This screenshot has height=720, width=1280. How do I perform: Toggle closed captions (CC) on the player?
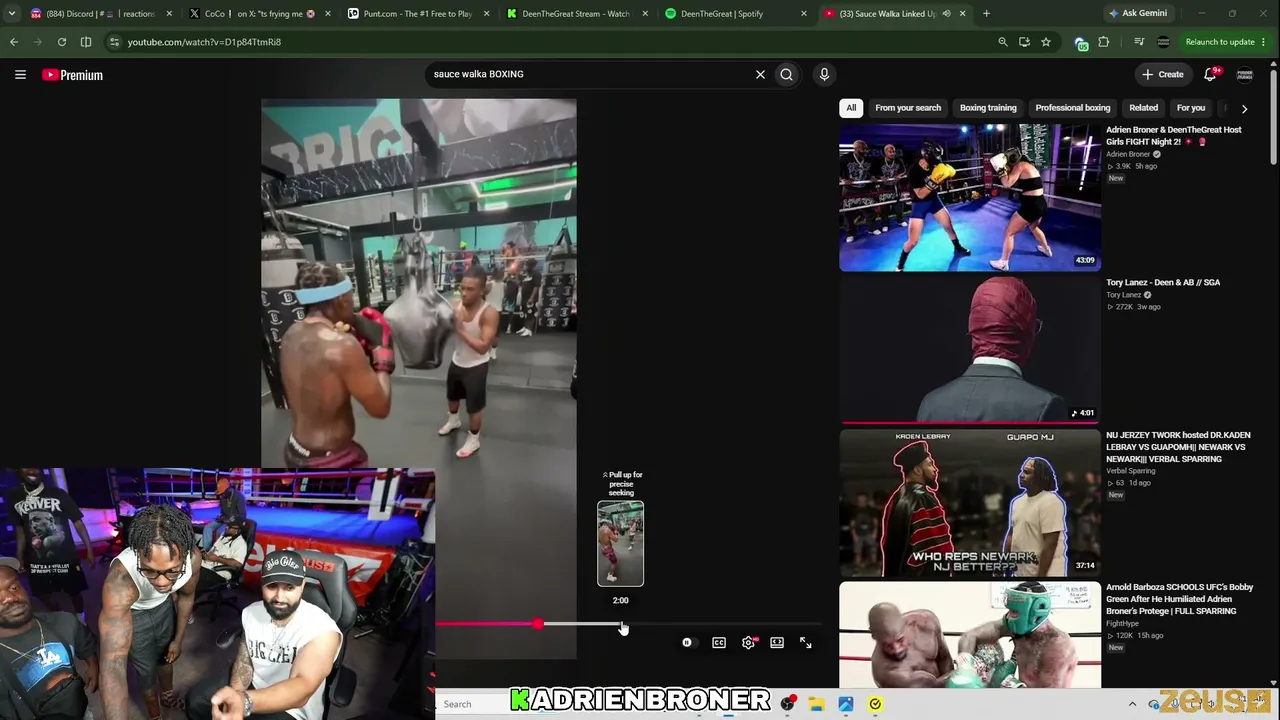click(x=719, y=643)
